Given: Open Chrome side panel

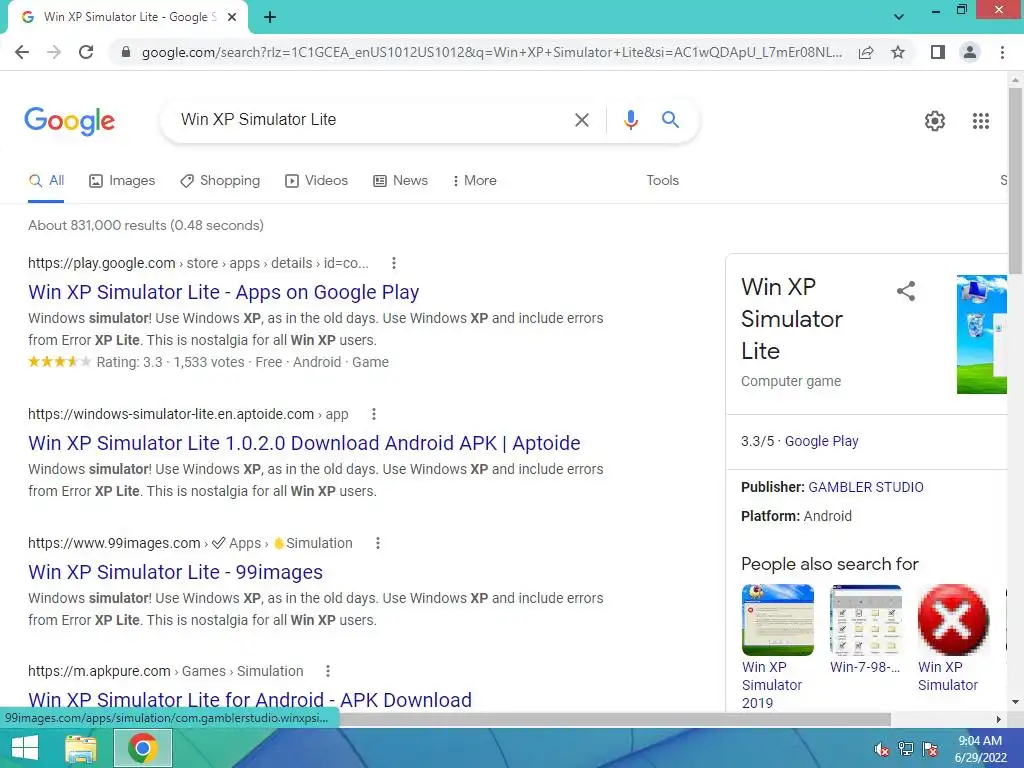Looking at the screenshot, I should click(x=938, y=52).
